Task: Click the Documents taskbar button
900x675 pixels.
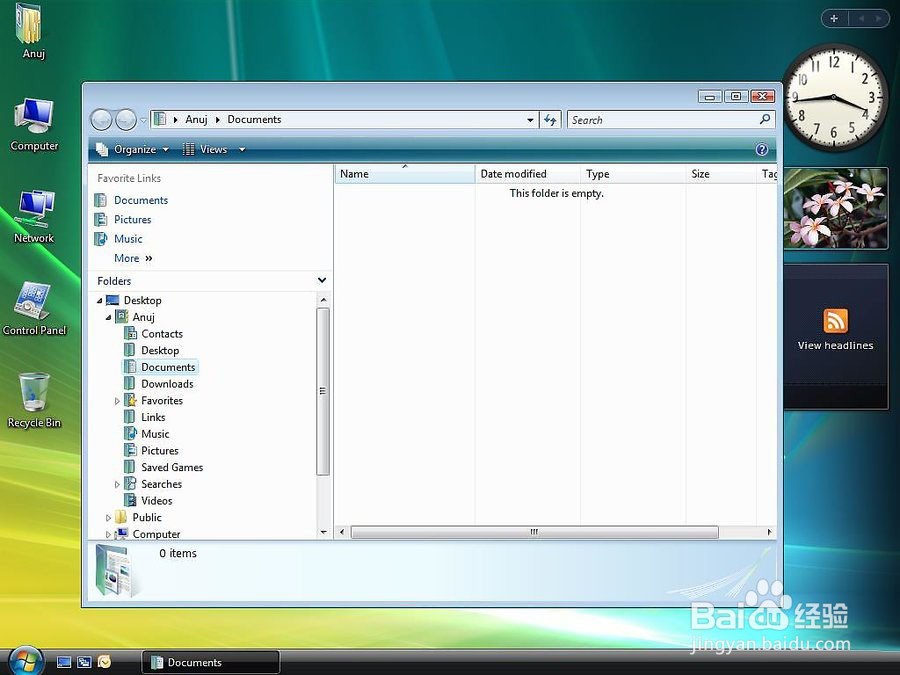Action: coord(210,662)
